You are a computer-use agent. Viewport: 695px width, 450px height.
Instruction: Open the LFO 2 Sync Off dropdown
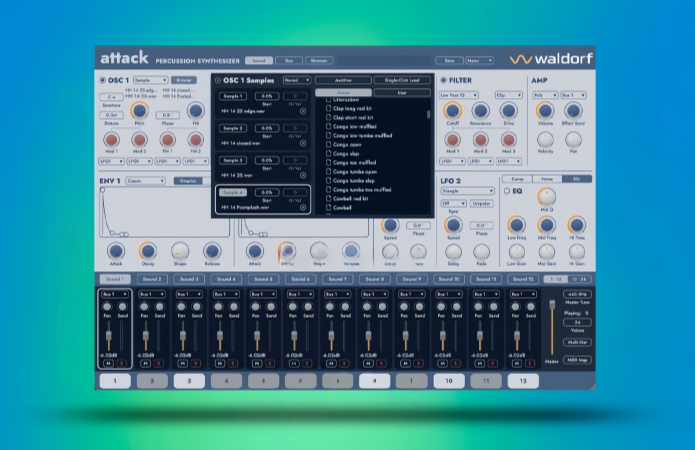(x=453, y=203)
